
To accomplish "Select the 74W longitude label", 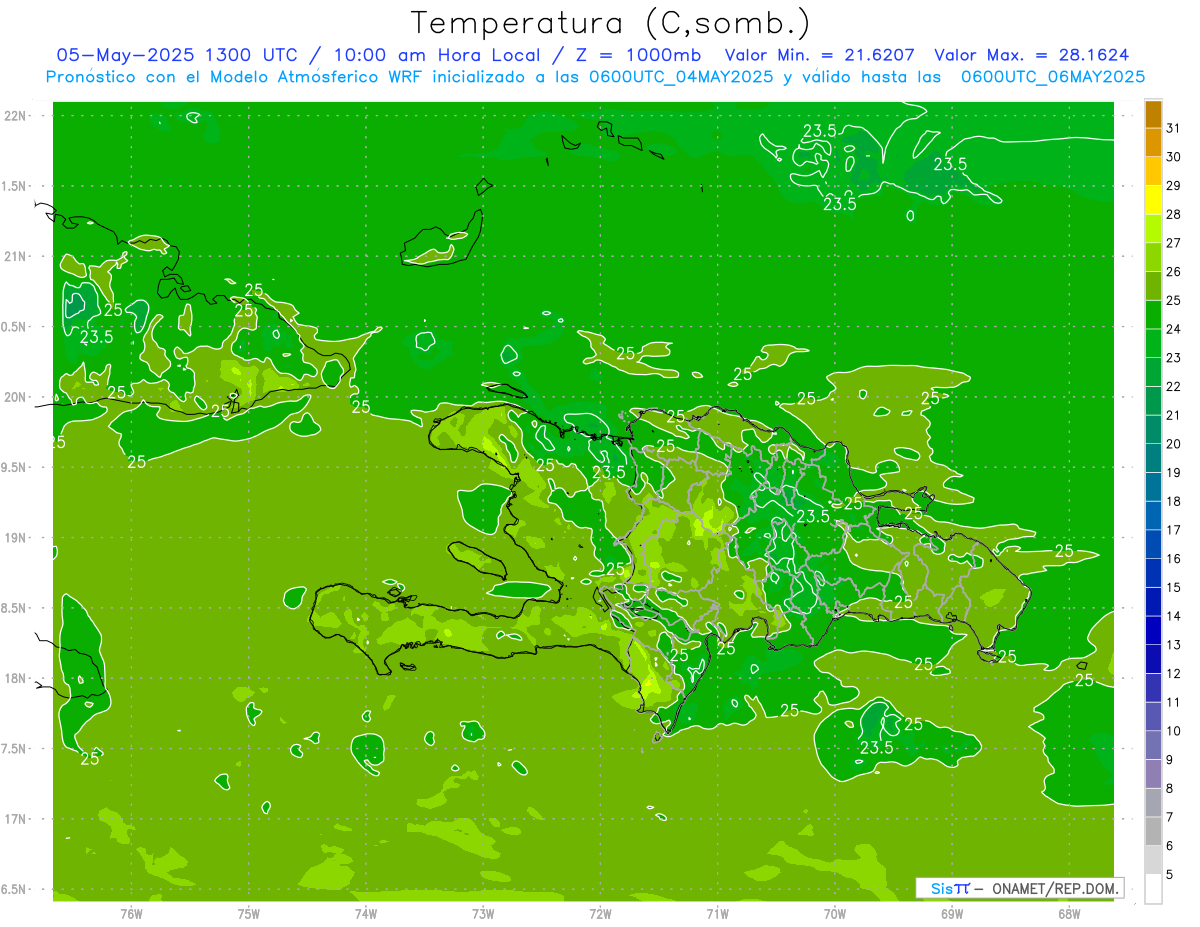I will [366, 914].
